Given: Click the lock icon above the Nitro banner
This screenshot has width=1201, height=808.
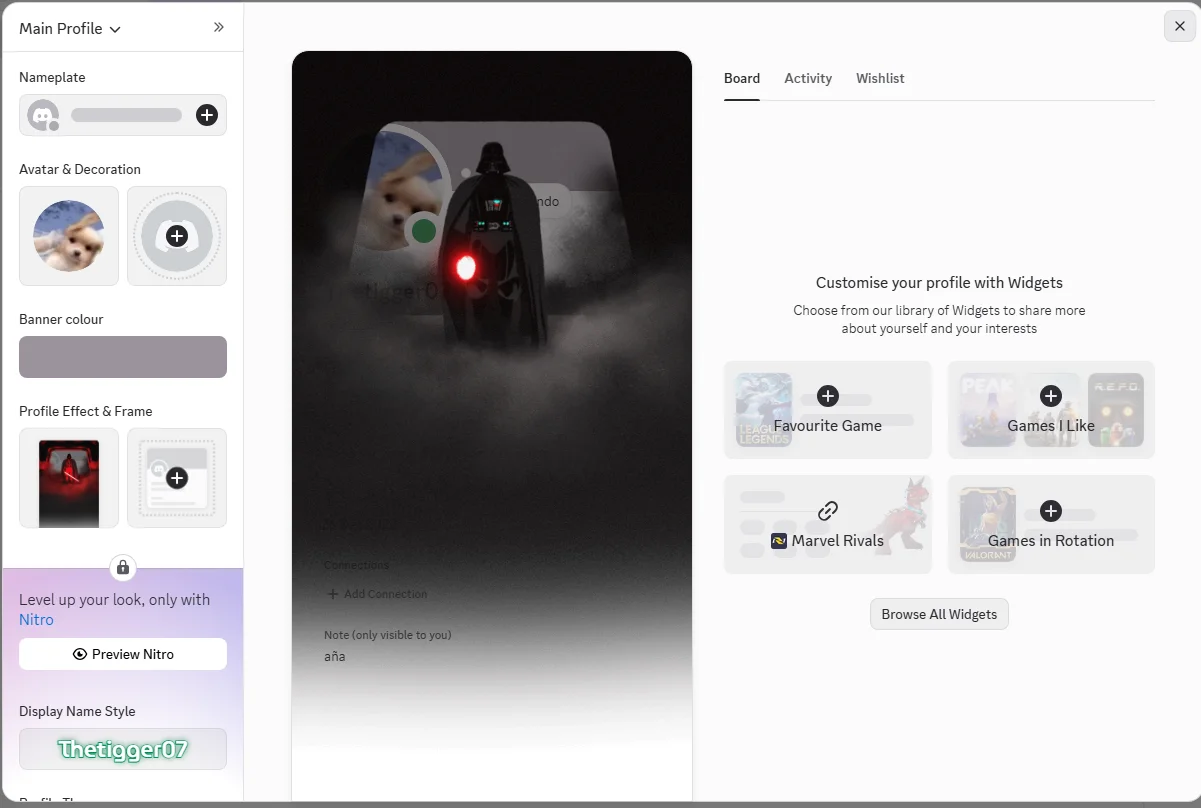Looking at the screenshot, I should click(123, 568).
